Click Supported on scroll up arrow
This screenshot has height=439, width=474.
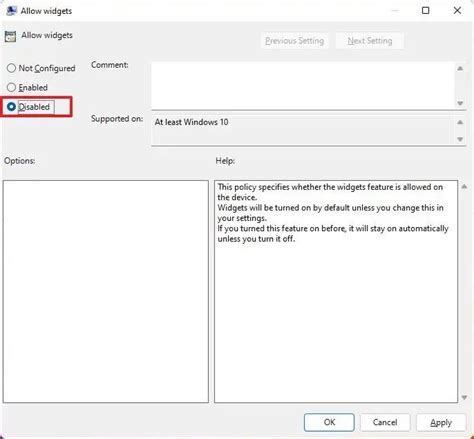click(x=460, y=122)
